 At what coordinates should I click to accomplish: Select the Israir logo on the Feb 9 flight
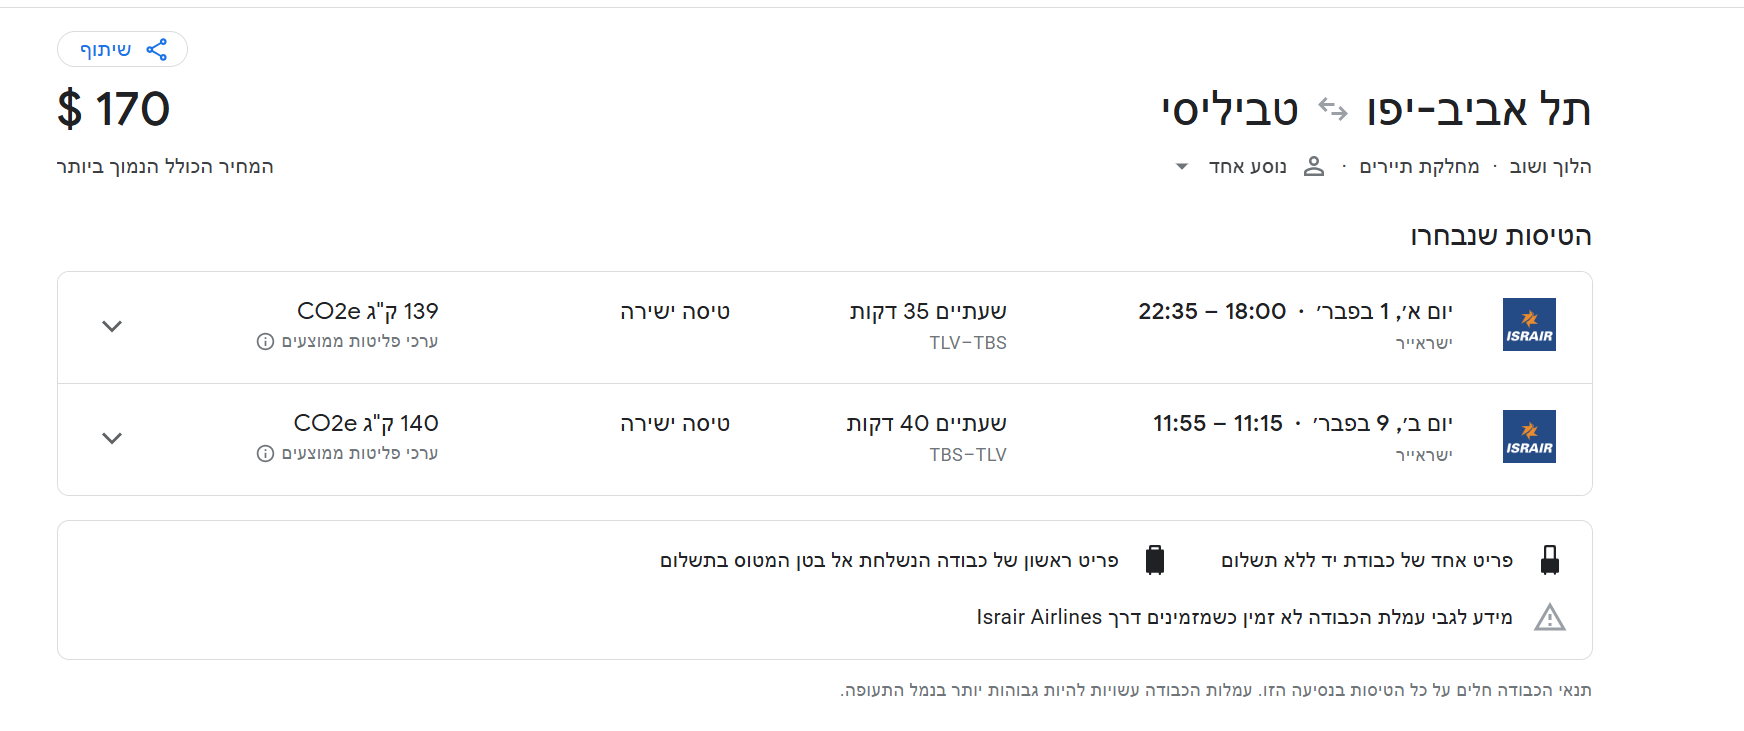tap(1528, 436)
